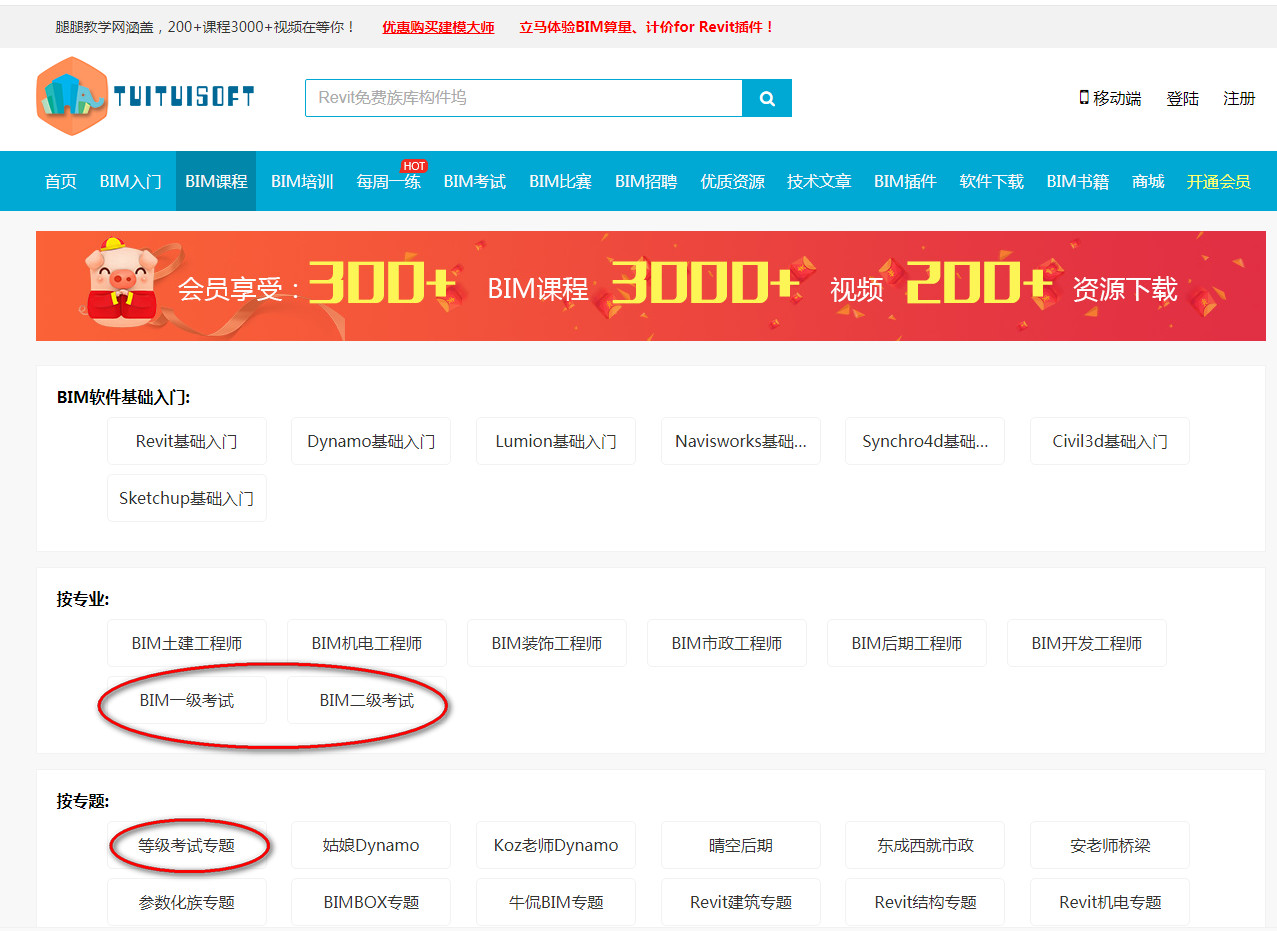Open Revit建筑专题 topic
The height and width of the screenshot is (931, 1277).
coord(741,902)
